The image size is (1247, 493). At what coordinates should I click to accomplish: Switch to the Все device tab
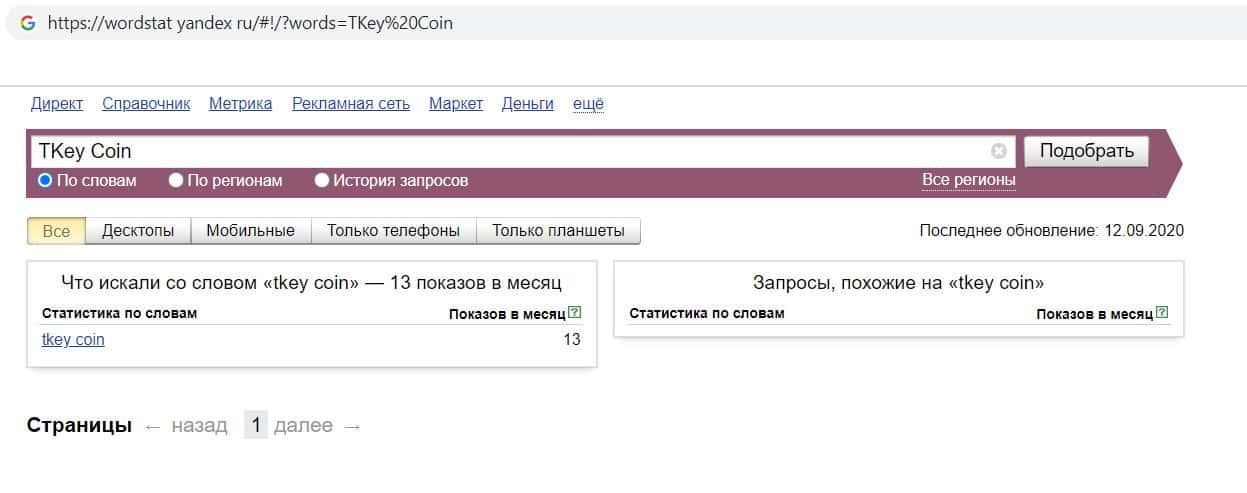pos(57,231)
